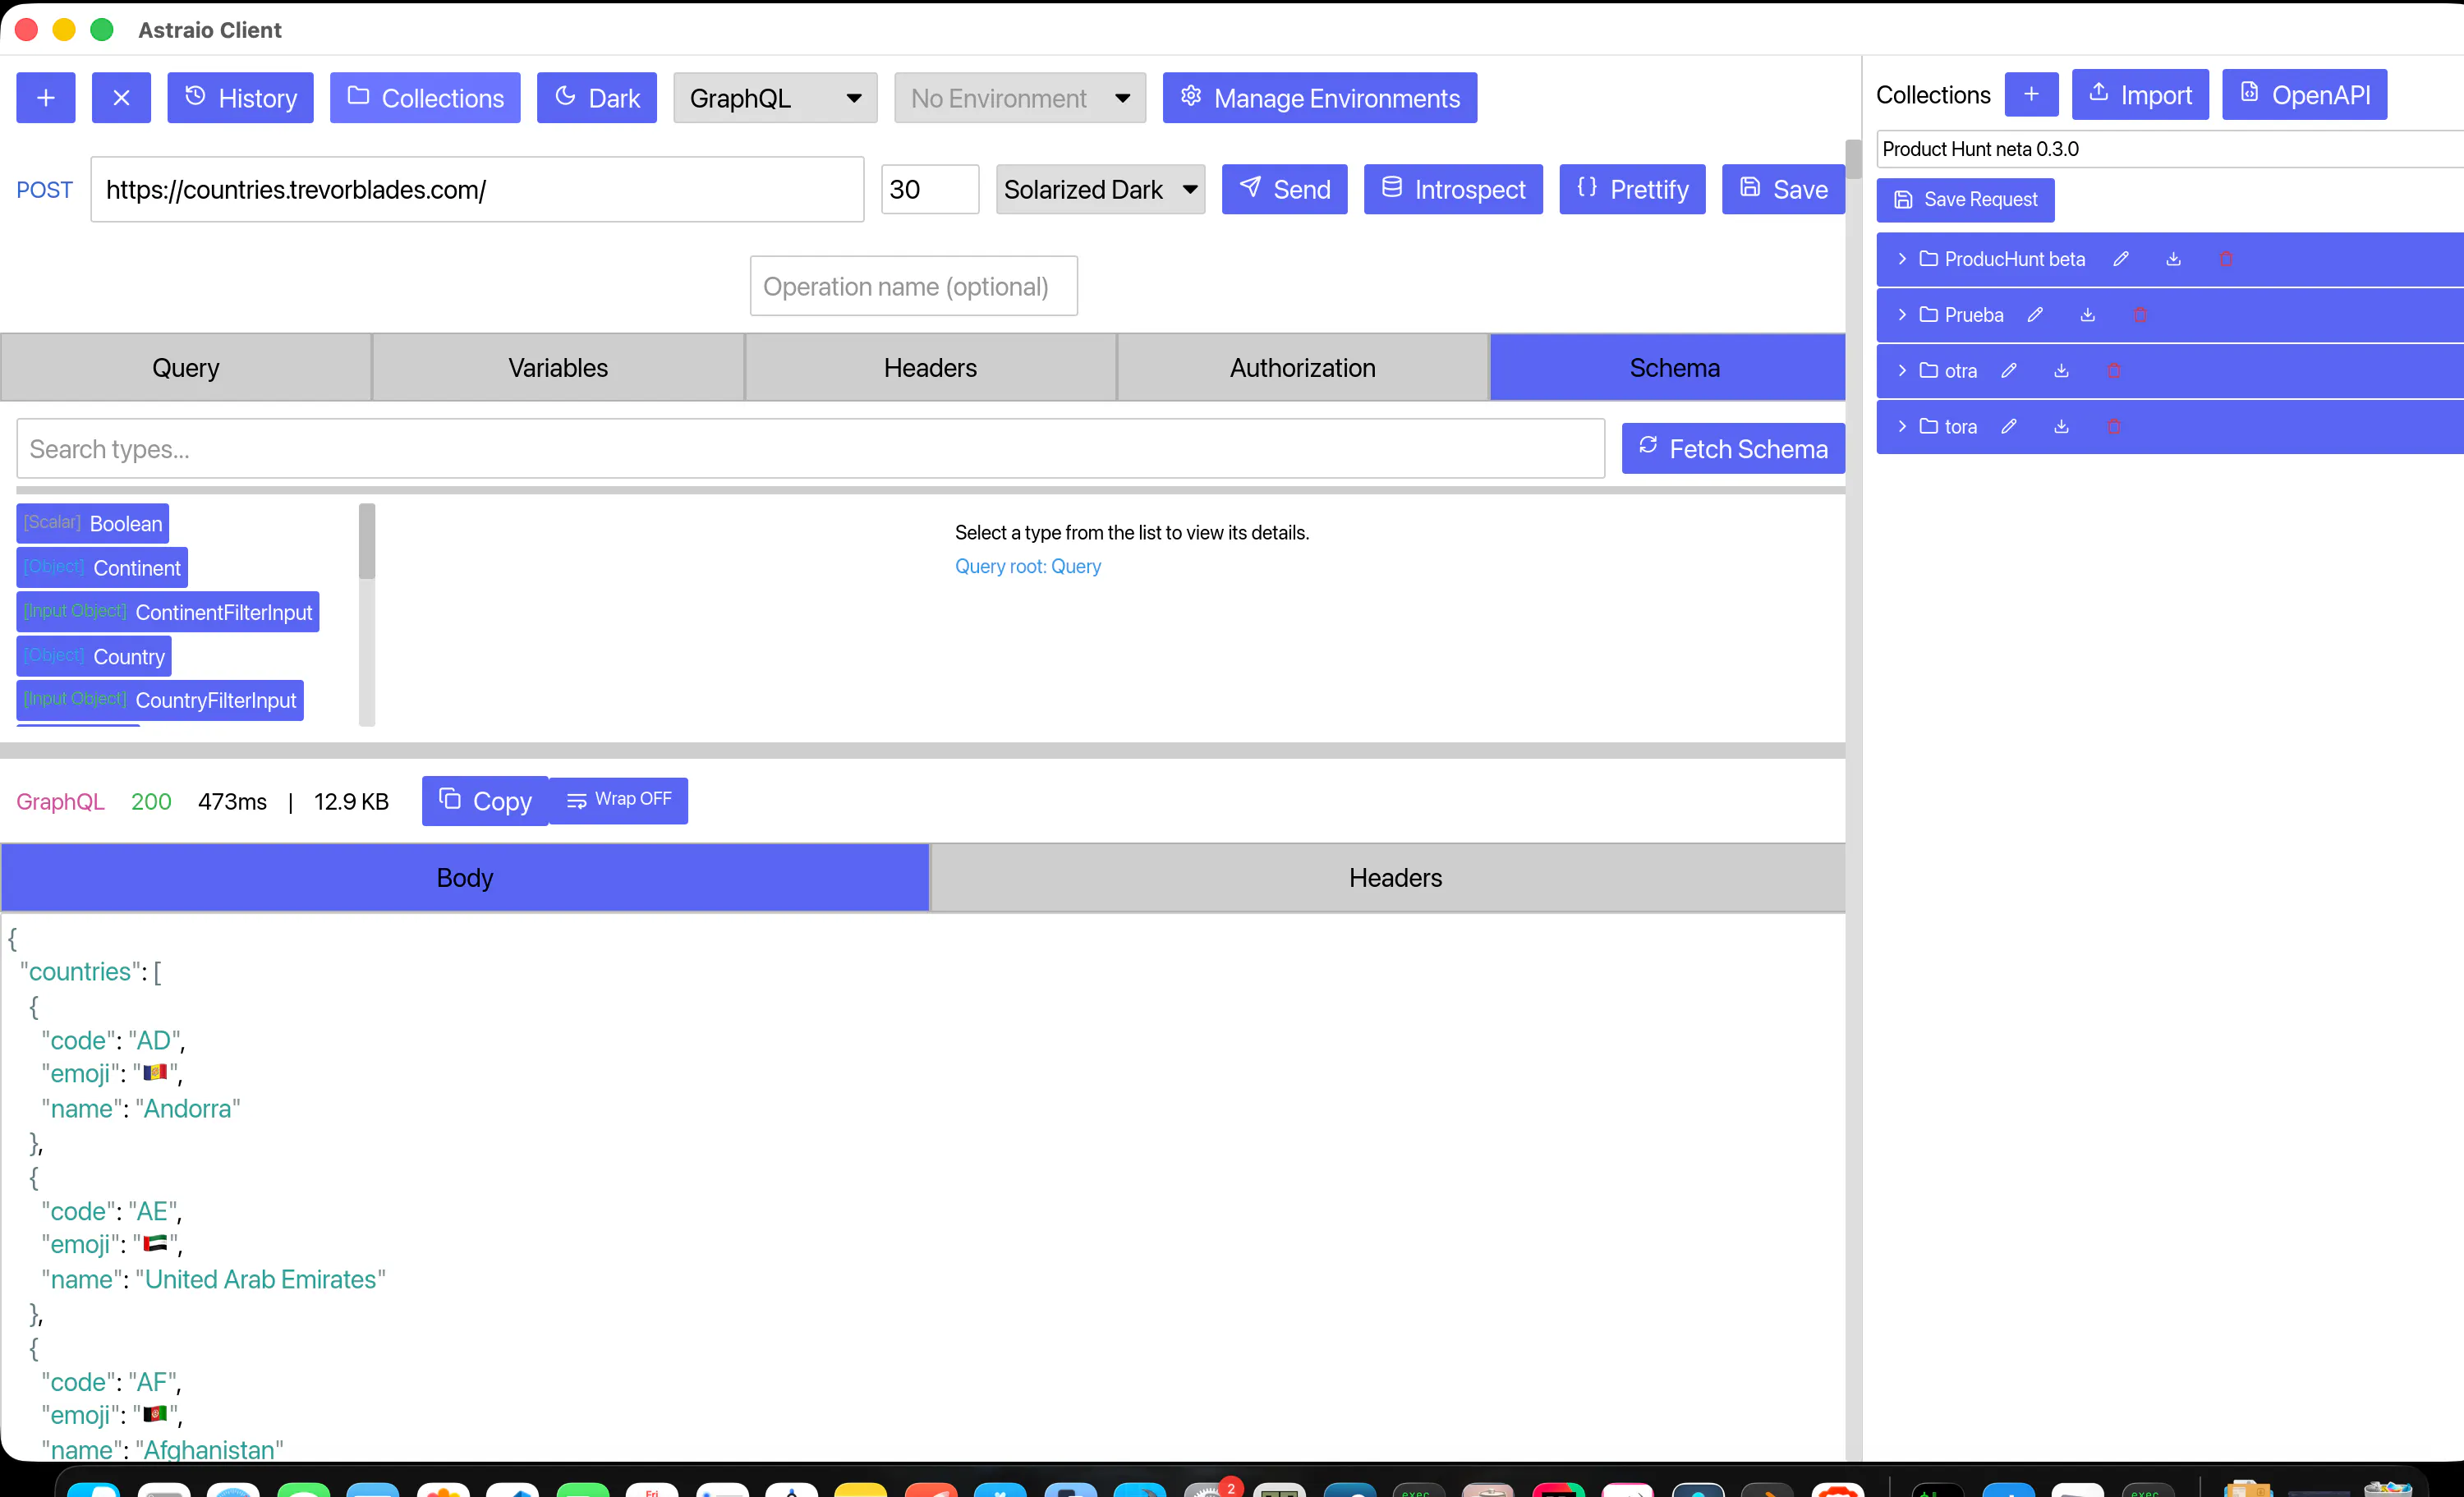Click the timeout field showing 30

point(930,189)
